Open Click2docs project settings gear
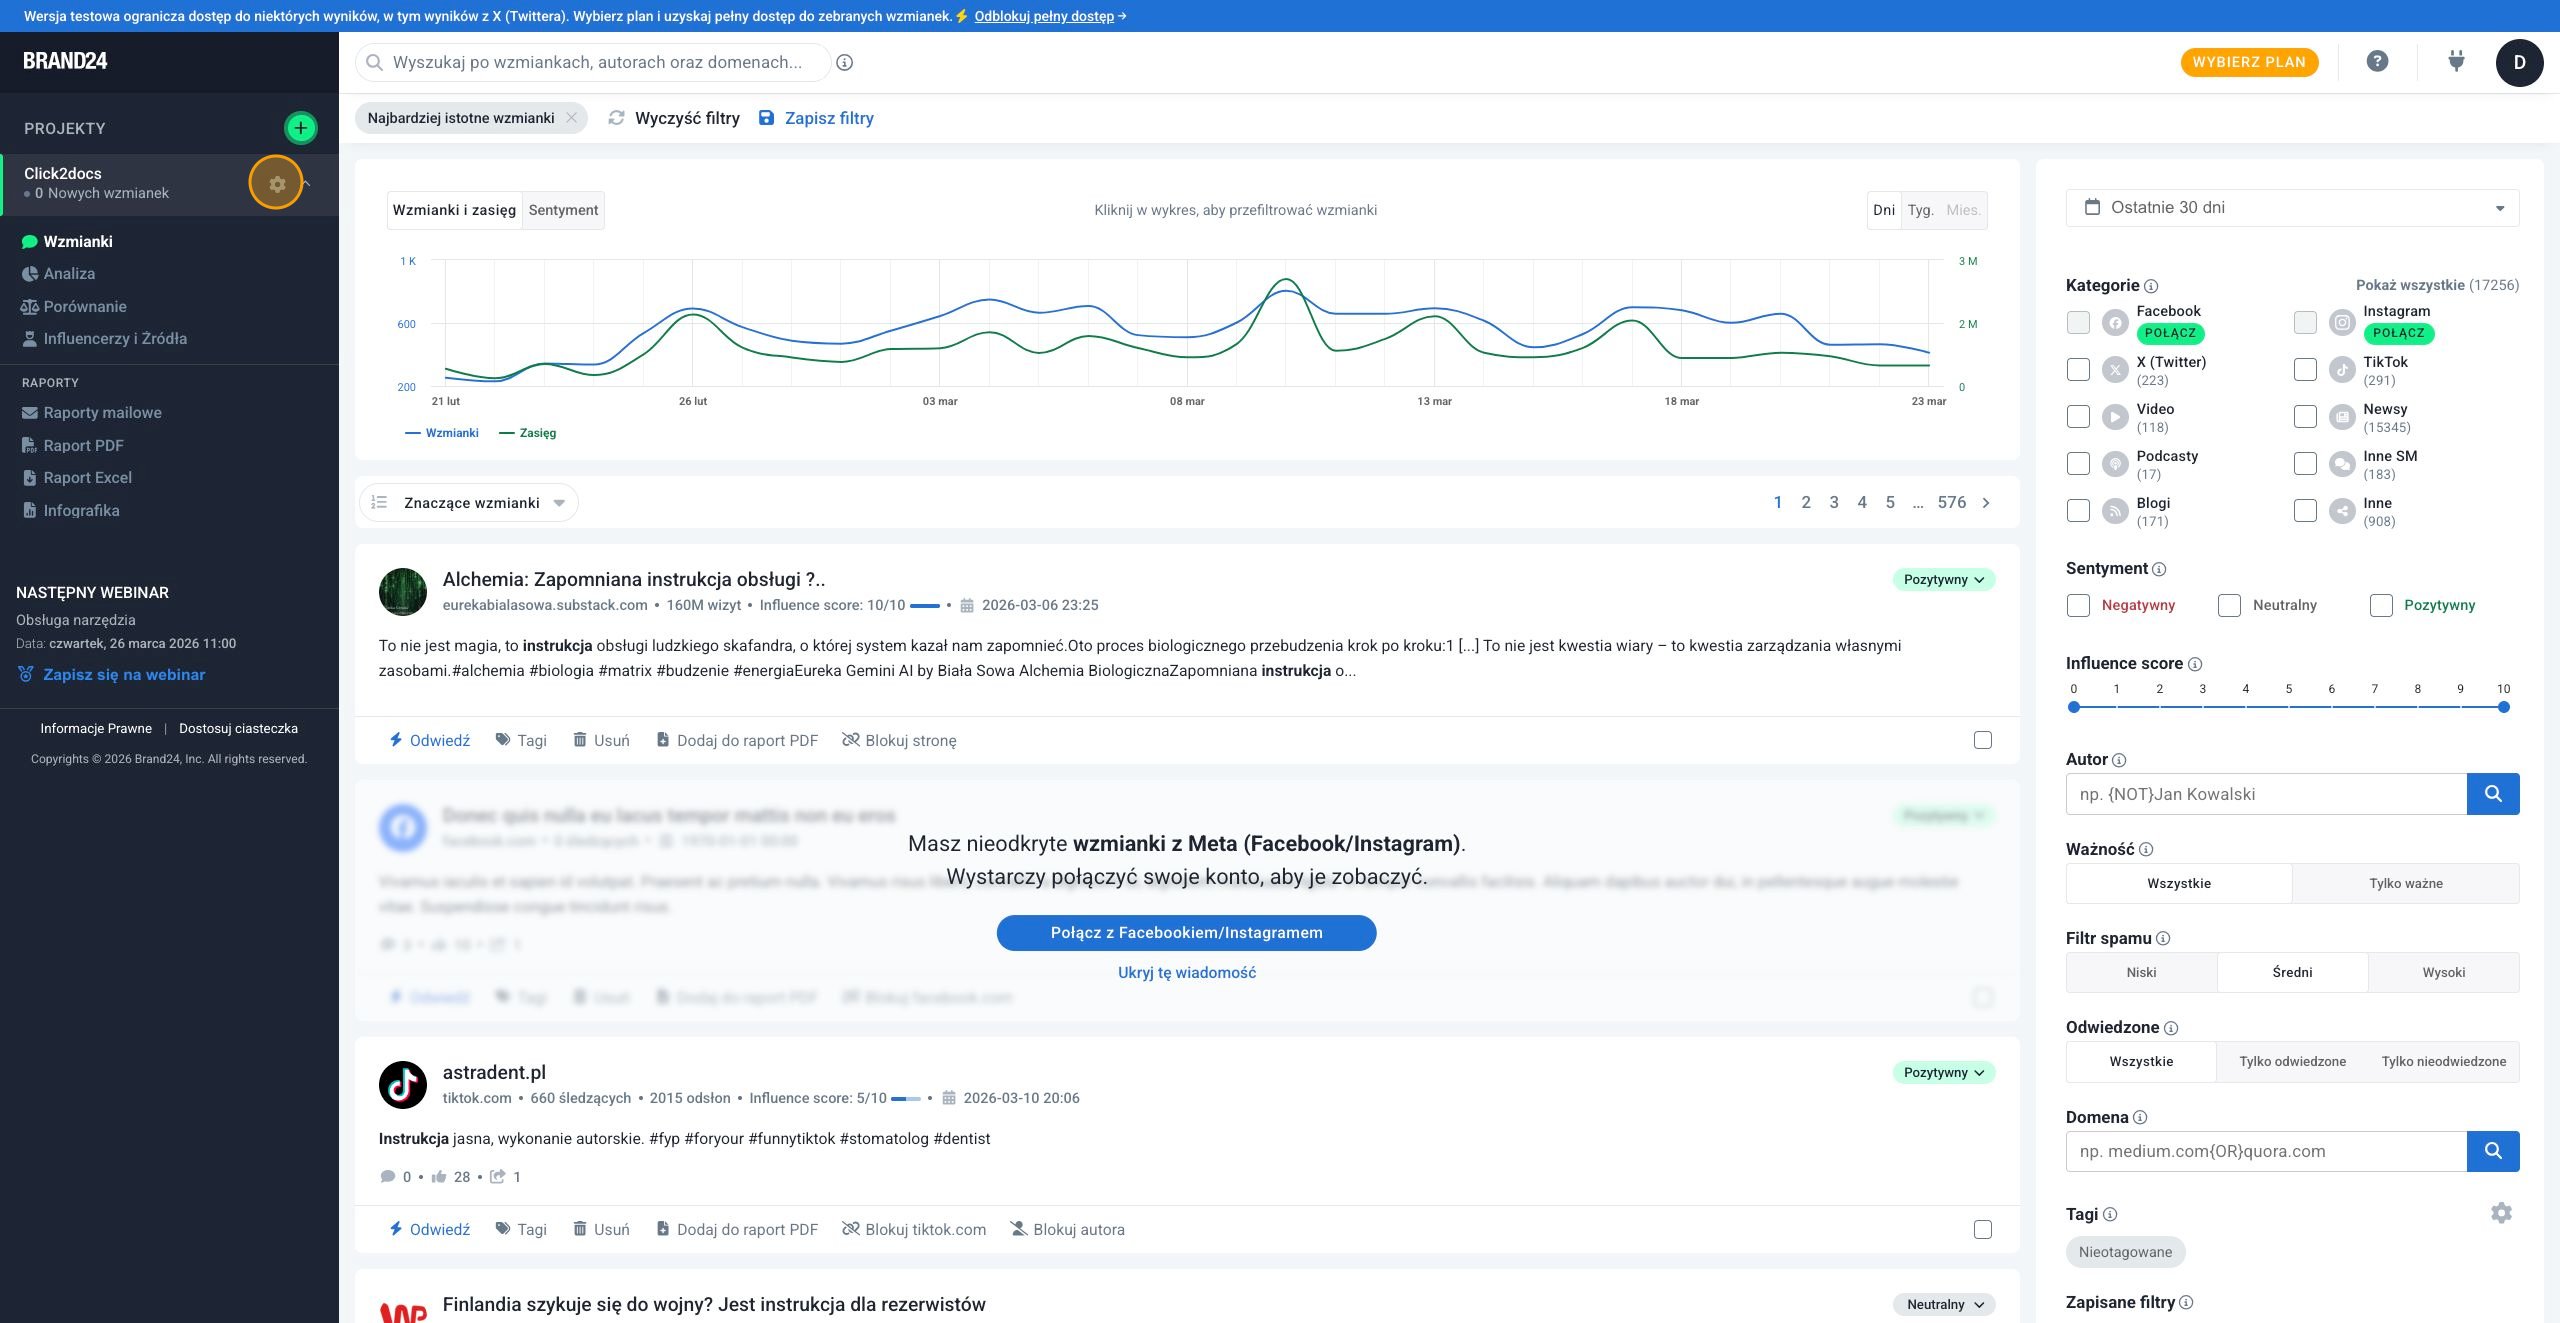This screenshot has width=2560, height=1323. 276,183
